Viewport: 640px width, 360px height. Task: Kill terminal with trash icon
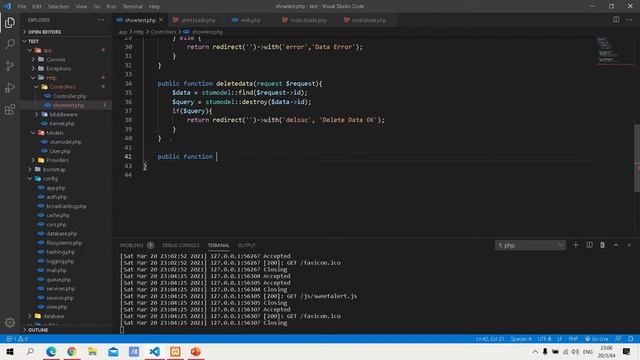point(602,245)
